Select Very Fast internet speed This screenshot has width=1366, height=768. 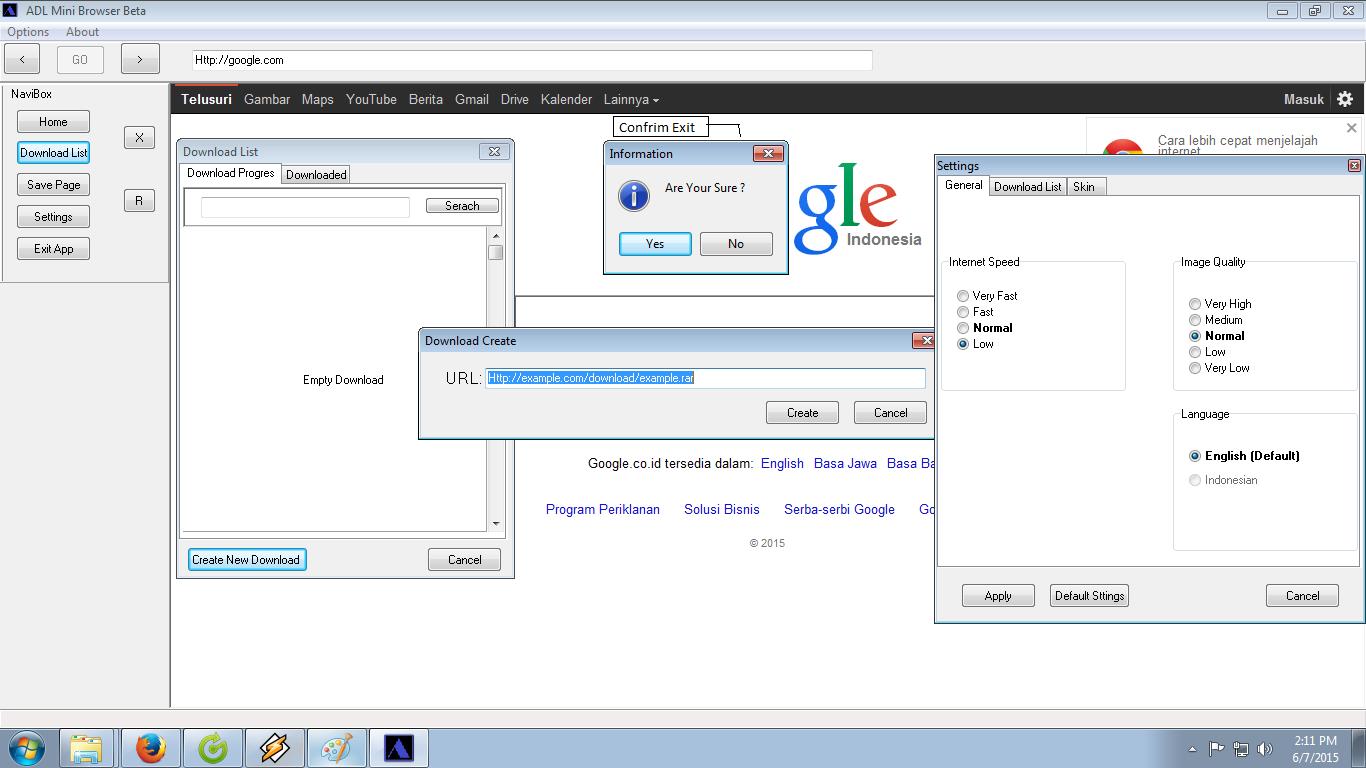tap(987, 296)
